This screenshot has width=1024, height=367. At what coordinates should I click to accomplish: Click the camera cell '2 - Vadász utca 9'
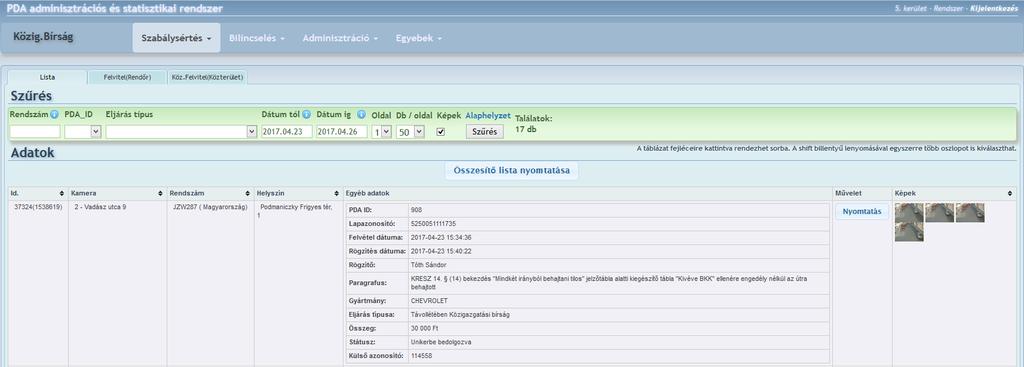100,207
